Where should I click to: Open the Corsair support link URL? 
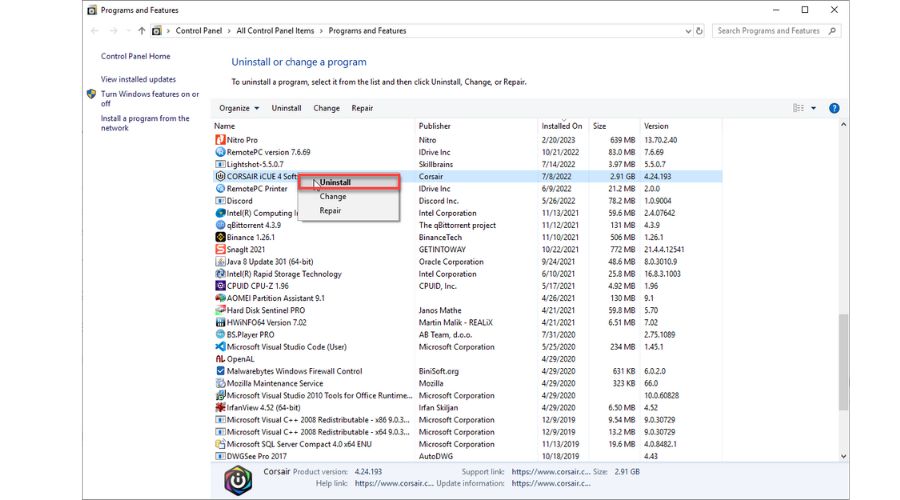pyautogui.click(x=550, y=471)
